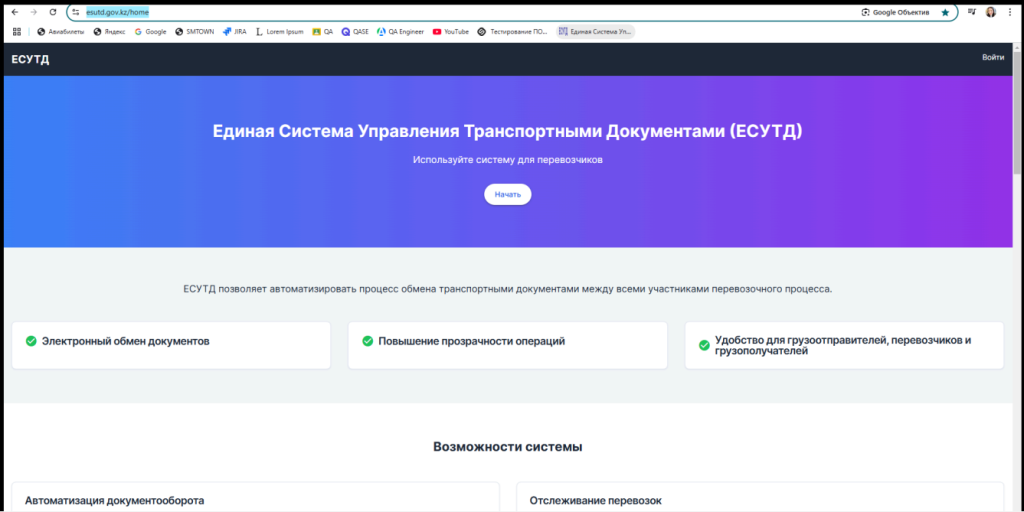Click checkmark icon beside Повышение прозрачности операций
Viewport: 1024px width, 512px height.
pyautogui.click(x=368, y=341)
